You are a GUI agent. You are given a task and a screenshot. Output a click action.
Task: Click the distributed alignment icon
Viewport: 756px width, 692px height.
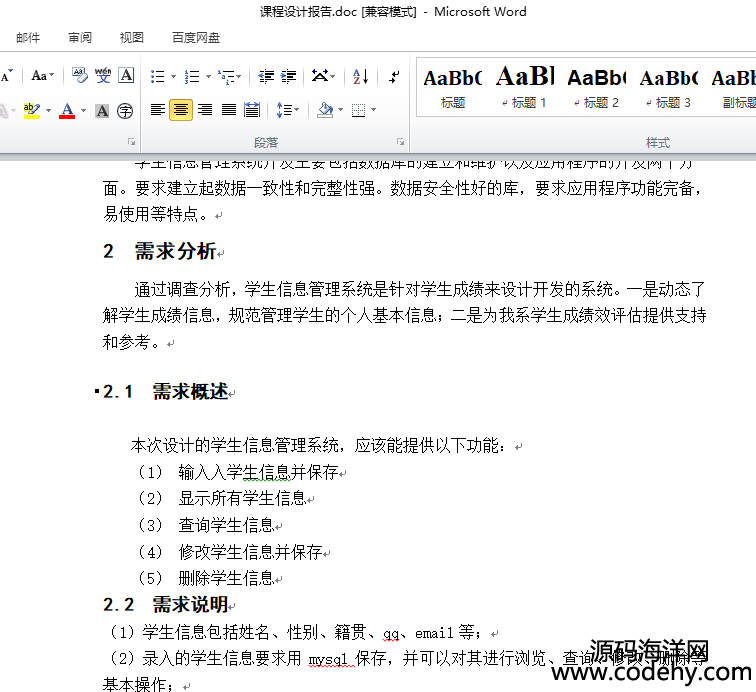(252, 110)
